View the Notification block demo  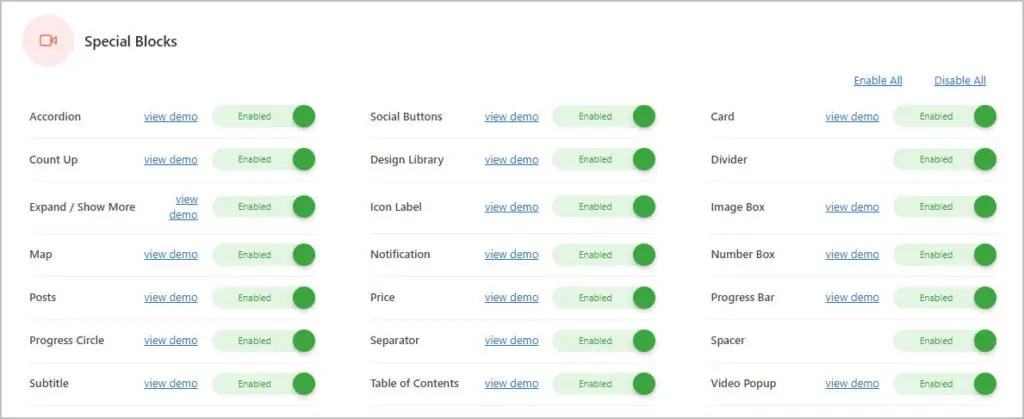click(x=511, y=255)
